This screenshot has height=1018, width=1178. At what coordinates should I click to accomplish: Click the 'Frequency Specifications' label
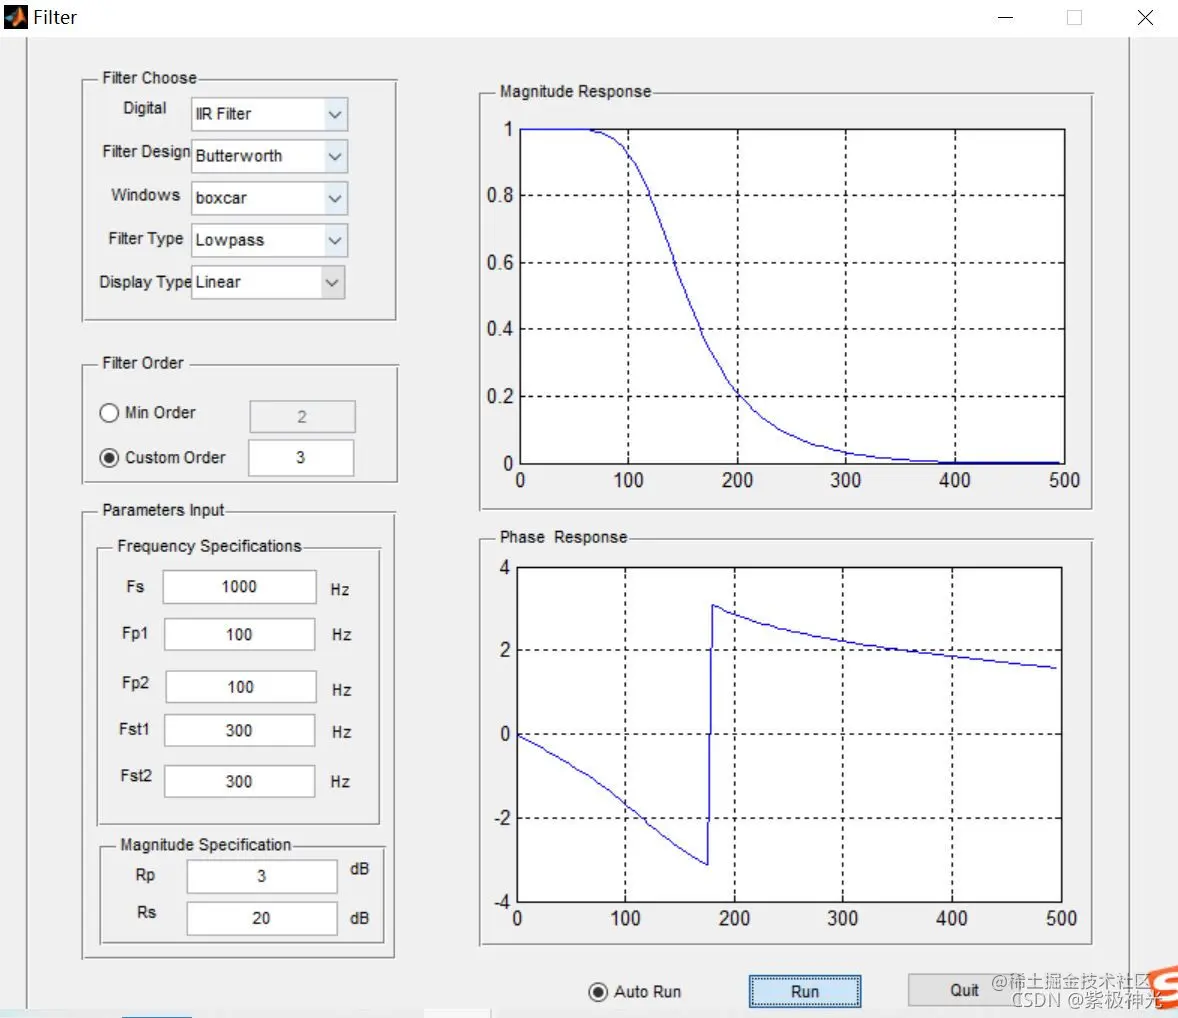pos(209,546)
